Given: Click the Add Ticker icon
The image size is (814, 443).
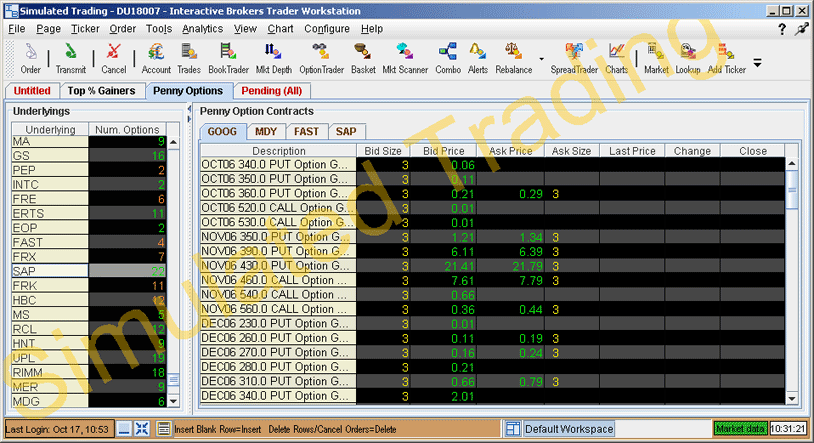Looking at the screenshot, I should pos(726,58).
